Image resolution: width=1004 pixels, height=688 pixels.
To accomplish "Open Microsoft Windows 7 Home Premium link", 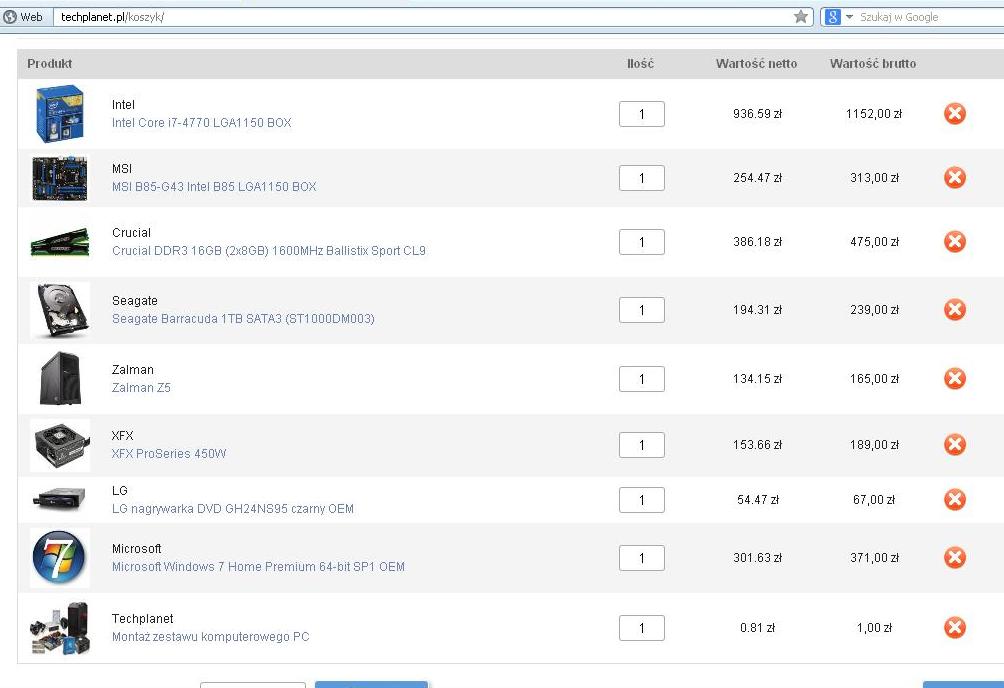I will point(259,567).
